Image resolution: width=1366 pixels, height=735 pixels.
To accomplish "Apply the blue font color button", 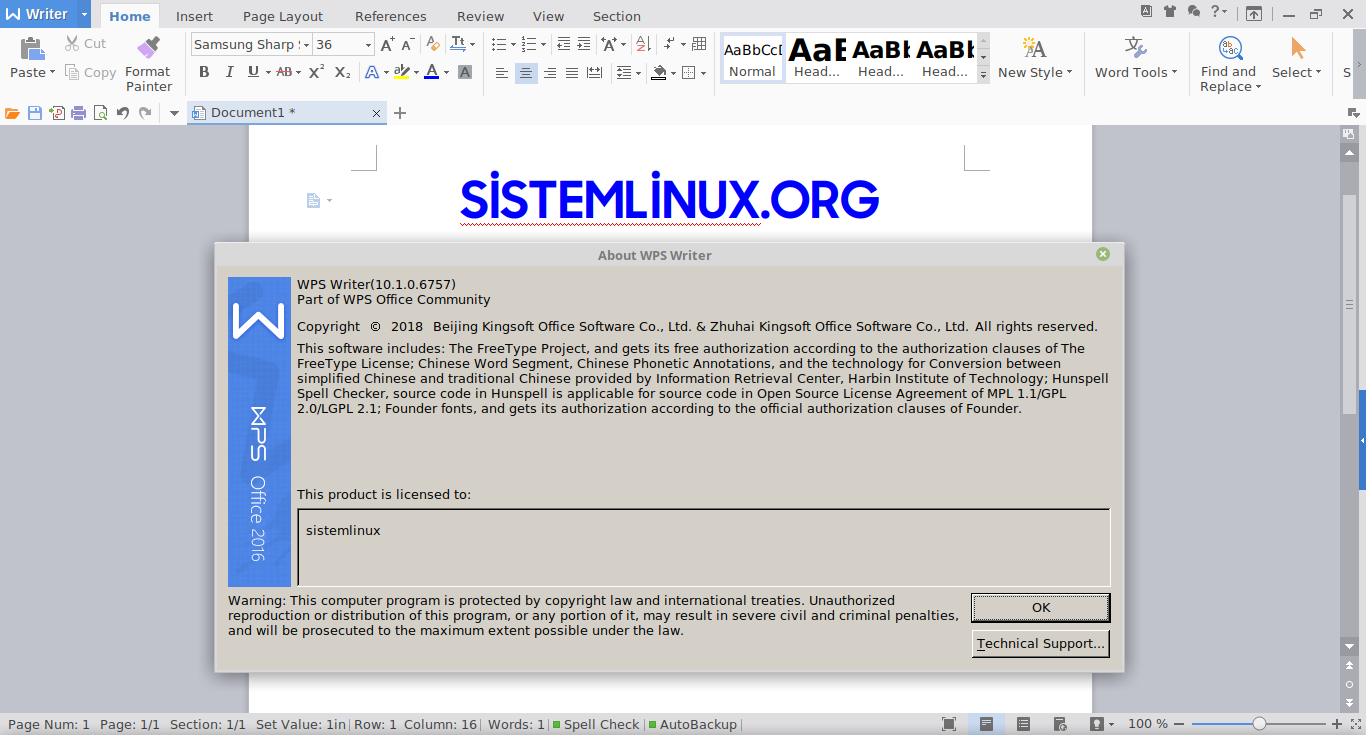I will (431, 72).
